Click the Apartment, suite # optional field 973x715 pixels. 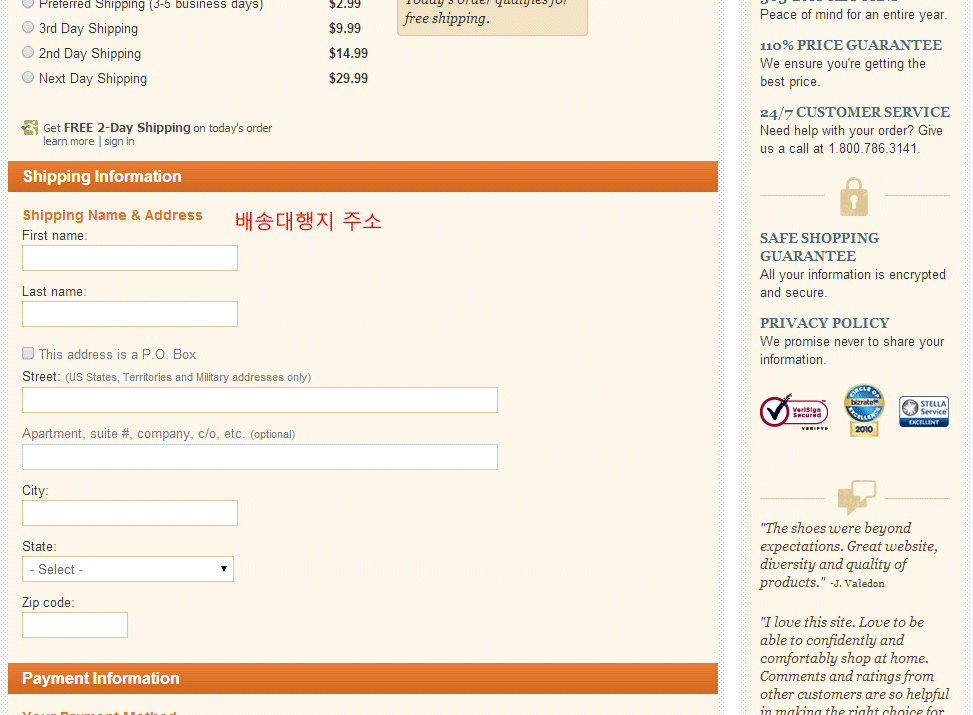click(260, 457)
